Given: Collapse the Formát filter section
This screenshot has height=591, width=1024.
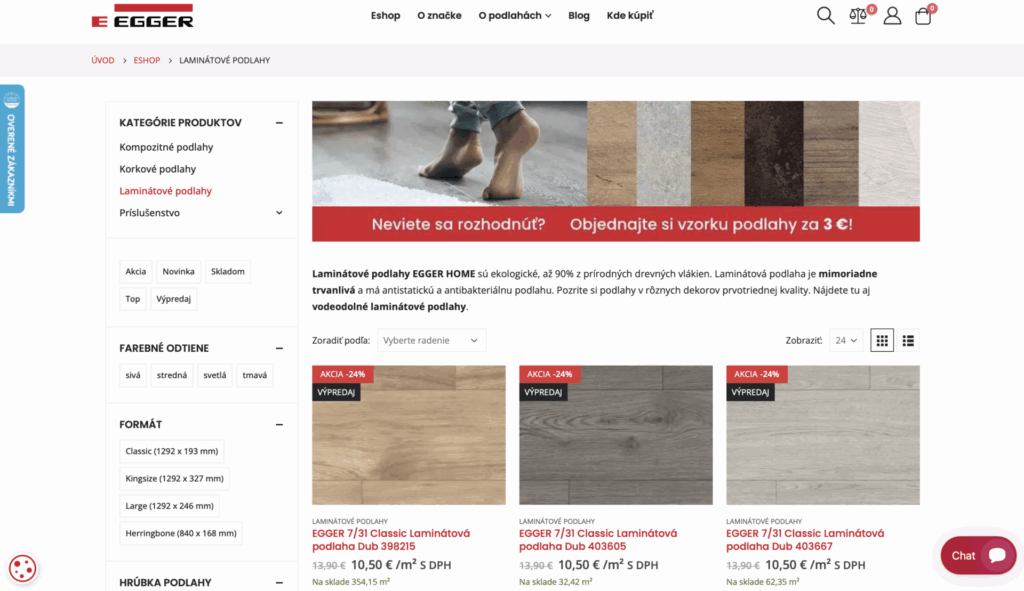Looking at the screenshot, I should (x=279, y=424).
